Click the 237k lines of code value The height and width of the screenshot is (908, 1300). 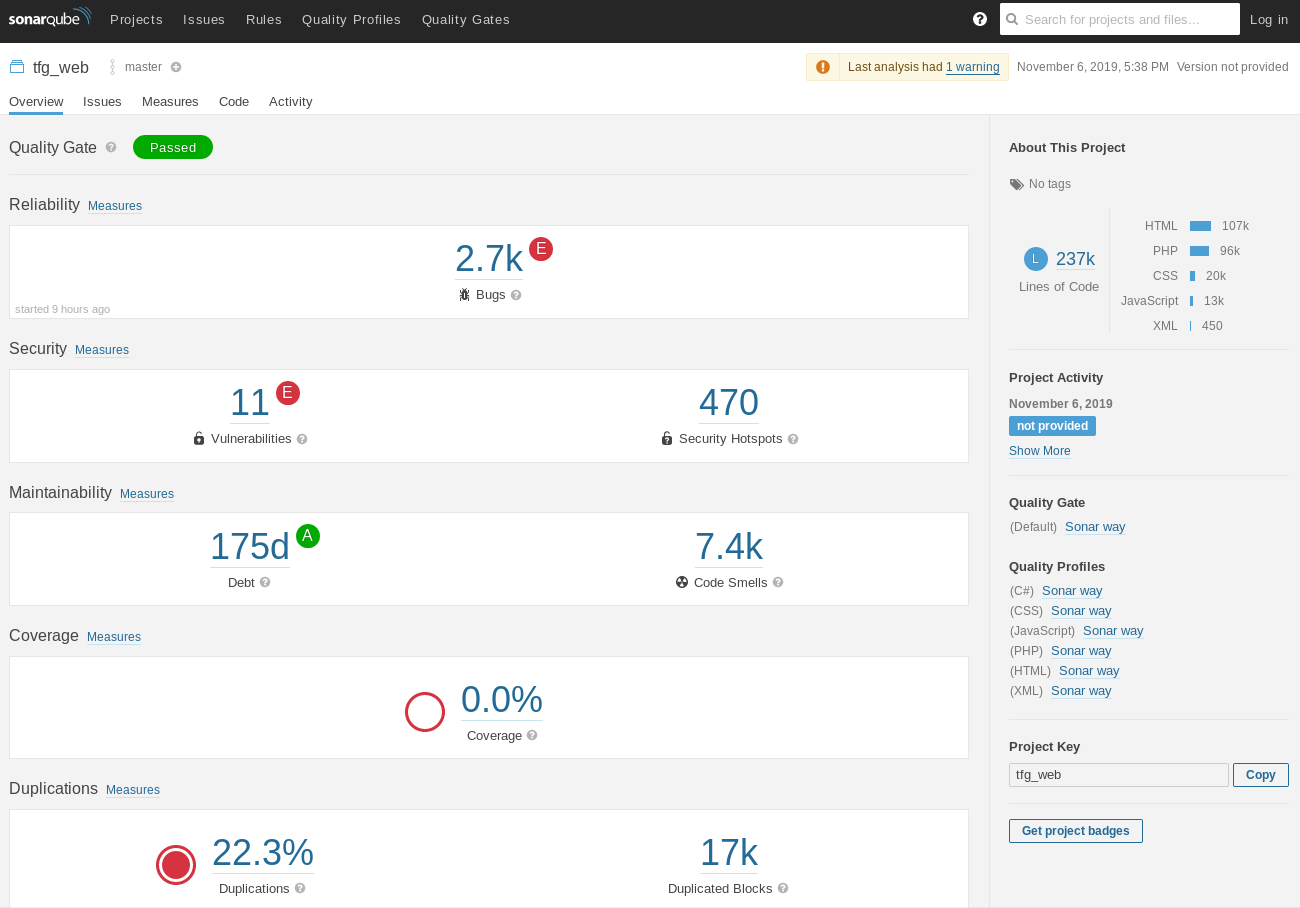tap(1075, 259)
